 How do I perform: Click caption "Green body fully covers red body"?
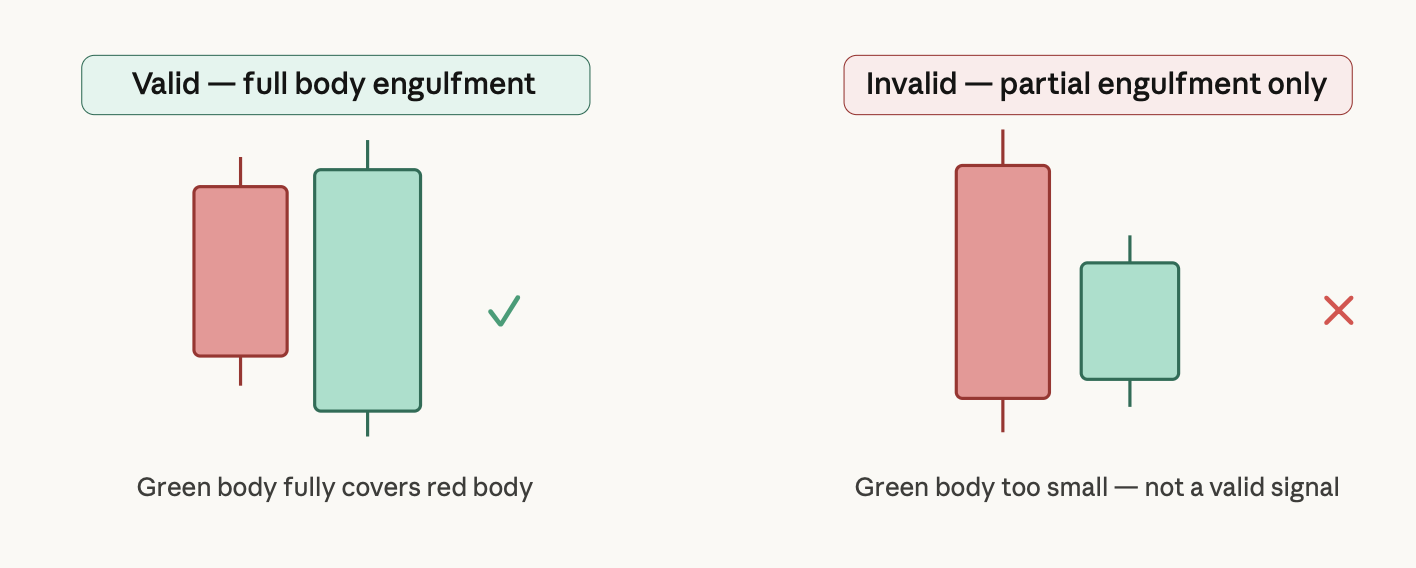pos(335,488)
